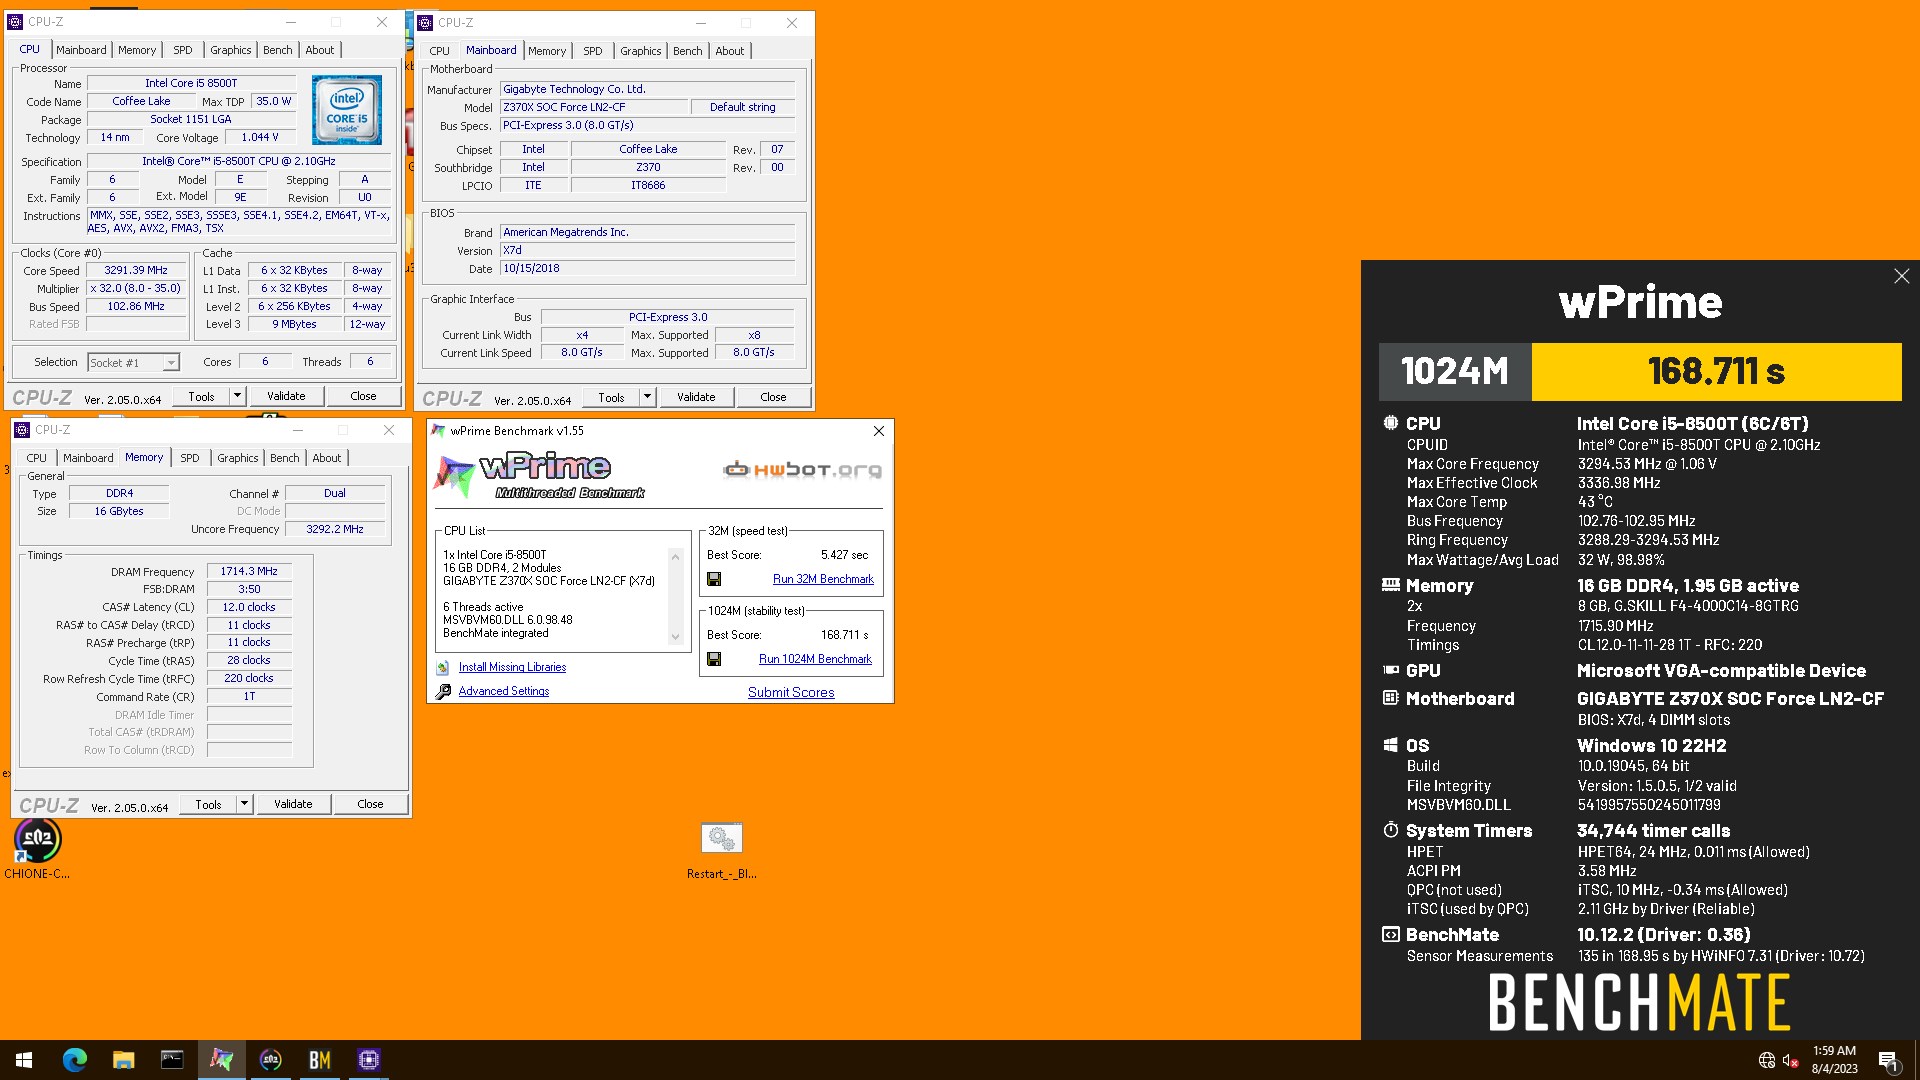1920x1080 pixels.
Task: Open Windows Start menu
Action: (24, 1060)
